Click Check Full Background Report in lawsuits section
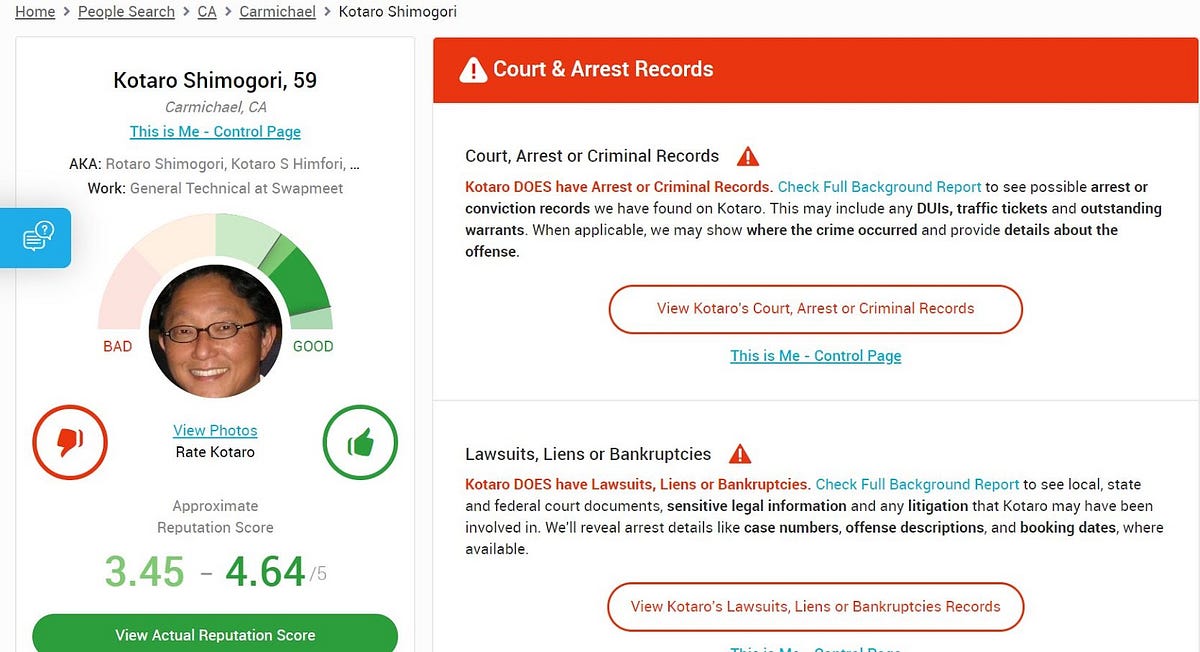Viewport: 1200px width, 652px height. 917,484
